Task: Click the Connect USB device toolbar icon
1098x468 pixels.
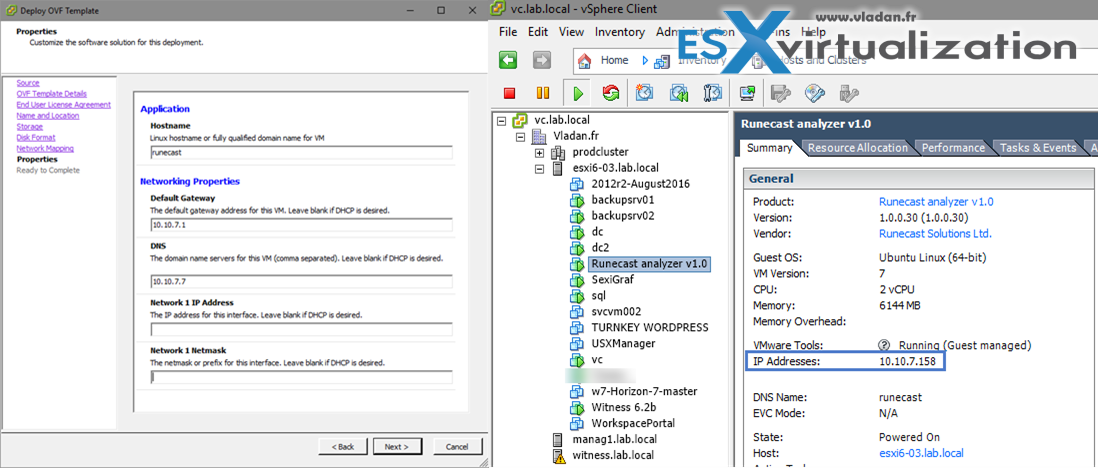Action: pyautogui.click(x=849, y=92)
